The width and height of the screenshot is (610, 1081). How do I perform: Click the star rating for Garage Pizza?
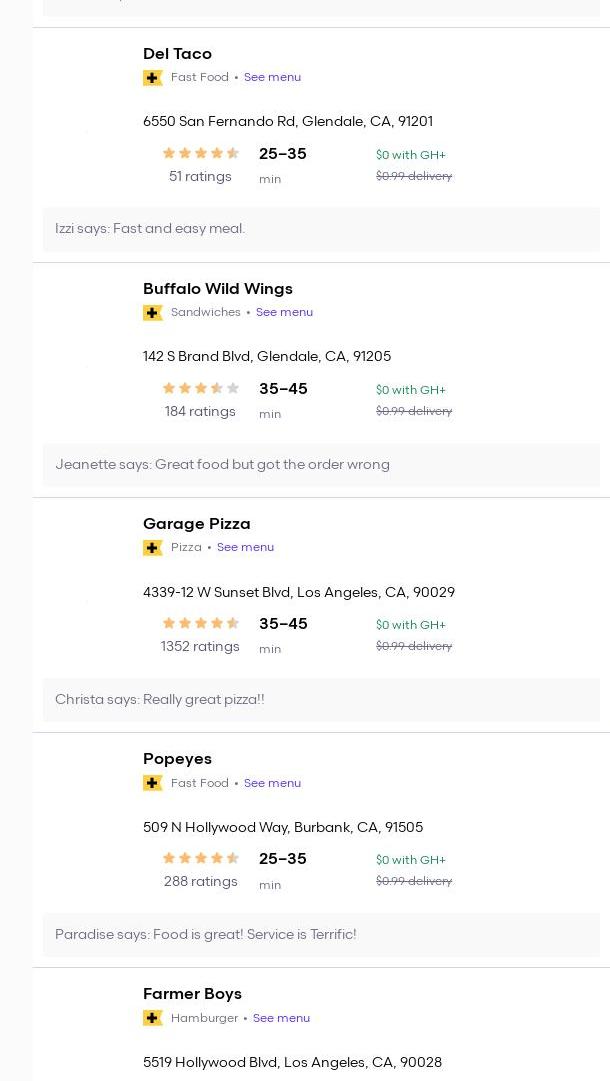(x=200, y=623)
